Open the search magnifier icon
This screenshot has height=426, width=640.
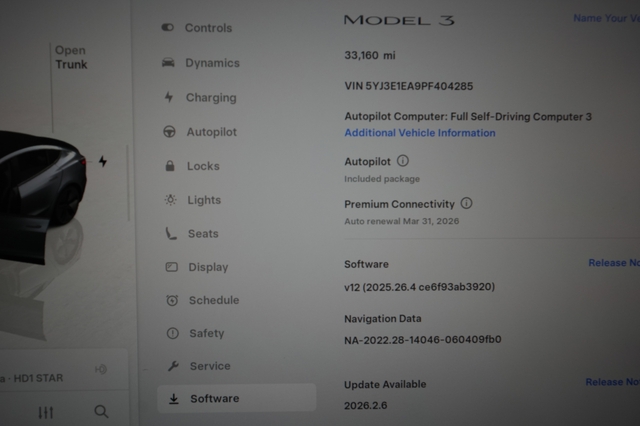[101, 411]
